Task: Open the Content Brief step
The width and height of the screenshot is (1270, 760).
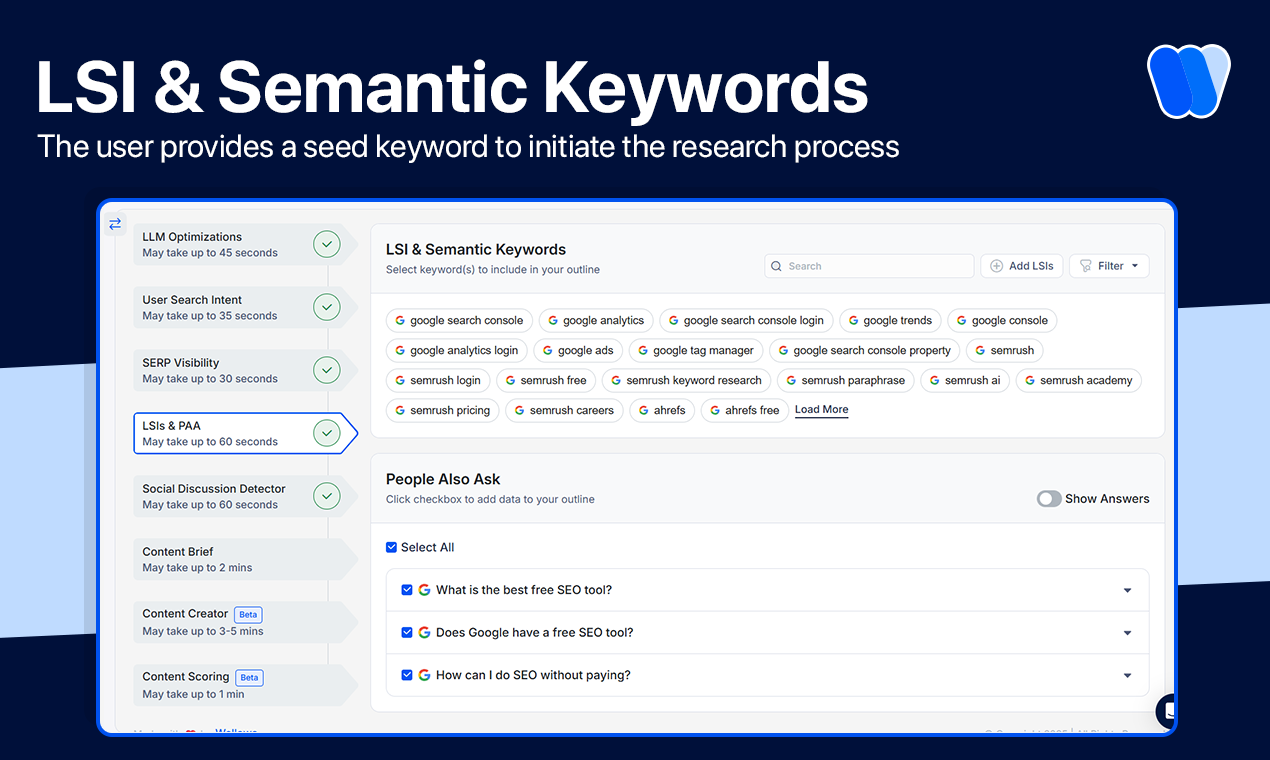Action: tap(245, 559)
